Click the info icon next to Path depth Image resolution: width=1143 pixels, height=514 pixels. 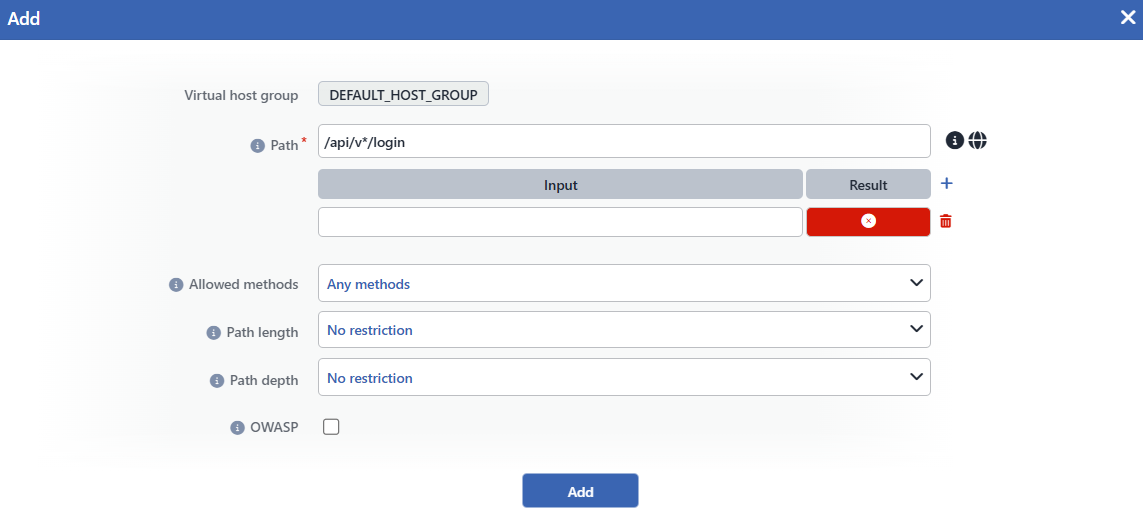point(216,381)
